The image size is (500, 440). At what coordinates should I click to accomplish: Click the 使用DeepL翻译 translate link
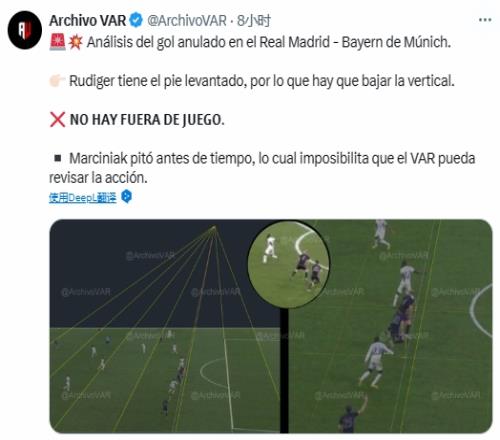coord(83,198)
